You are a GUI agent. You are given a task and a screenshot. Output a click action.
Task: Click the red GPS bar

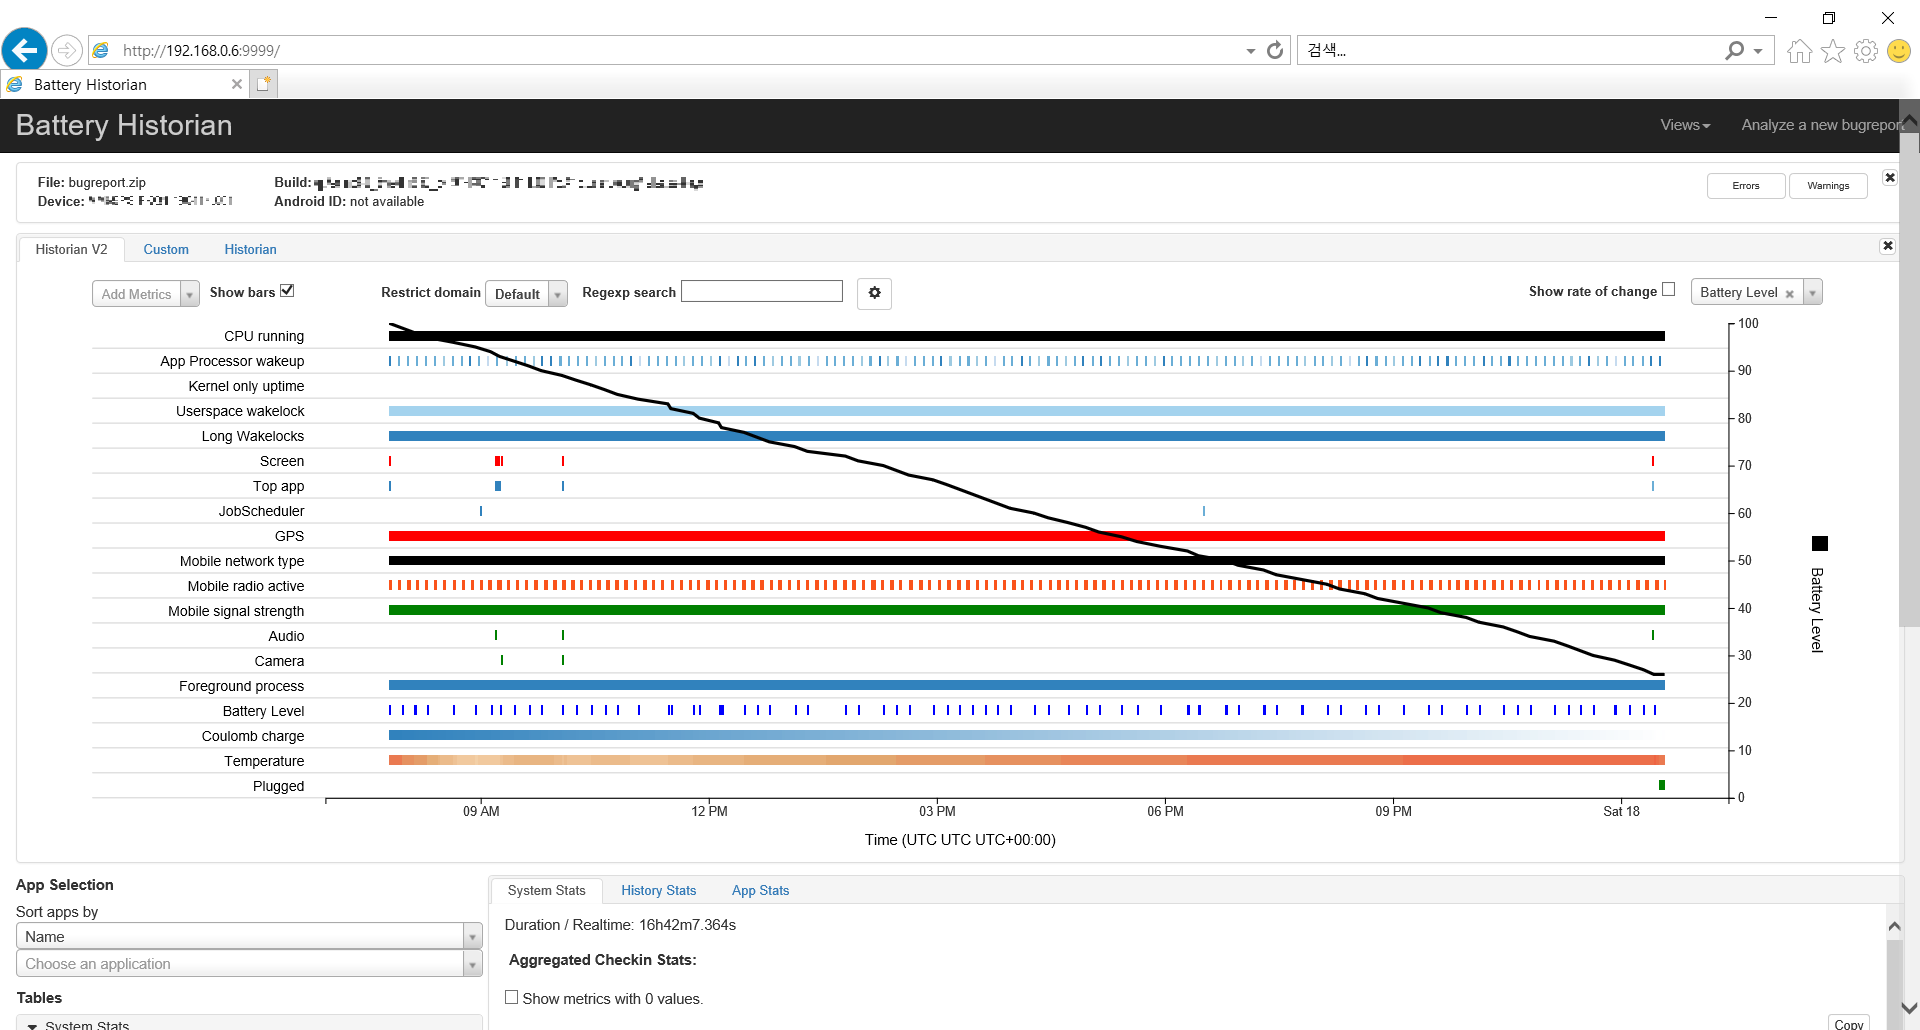1026,536
